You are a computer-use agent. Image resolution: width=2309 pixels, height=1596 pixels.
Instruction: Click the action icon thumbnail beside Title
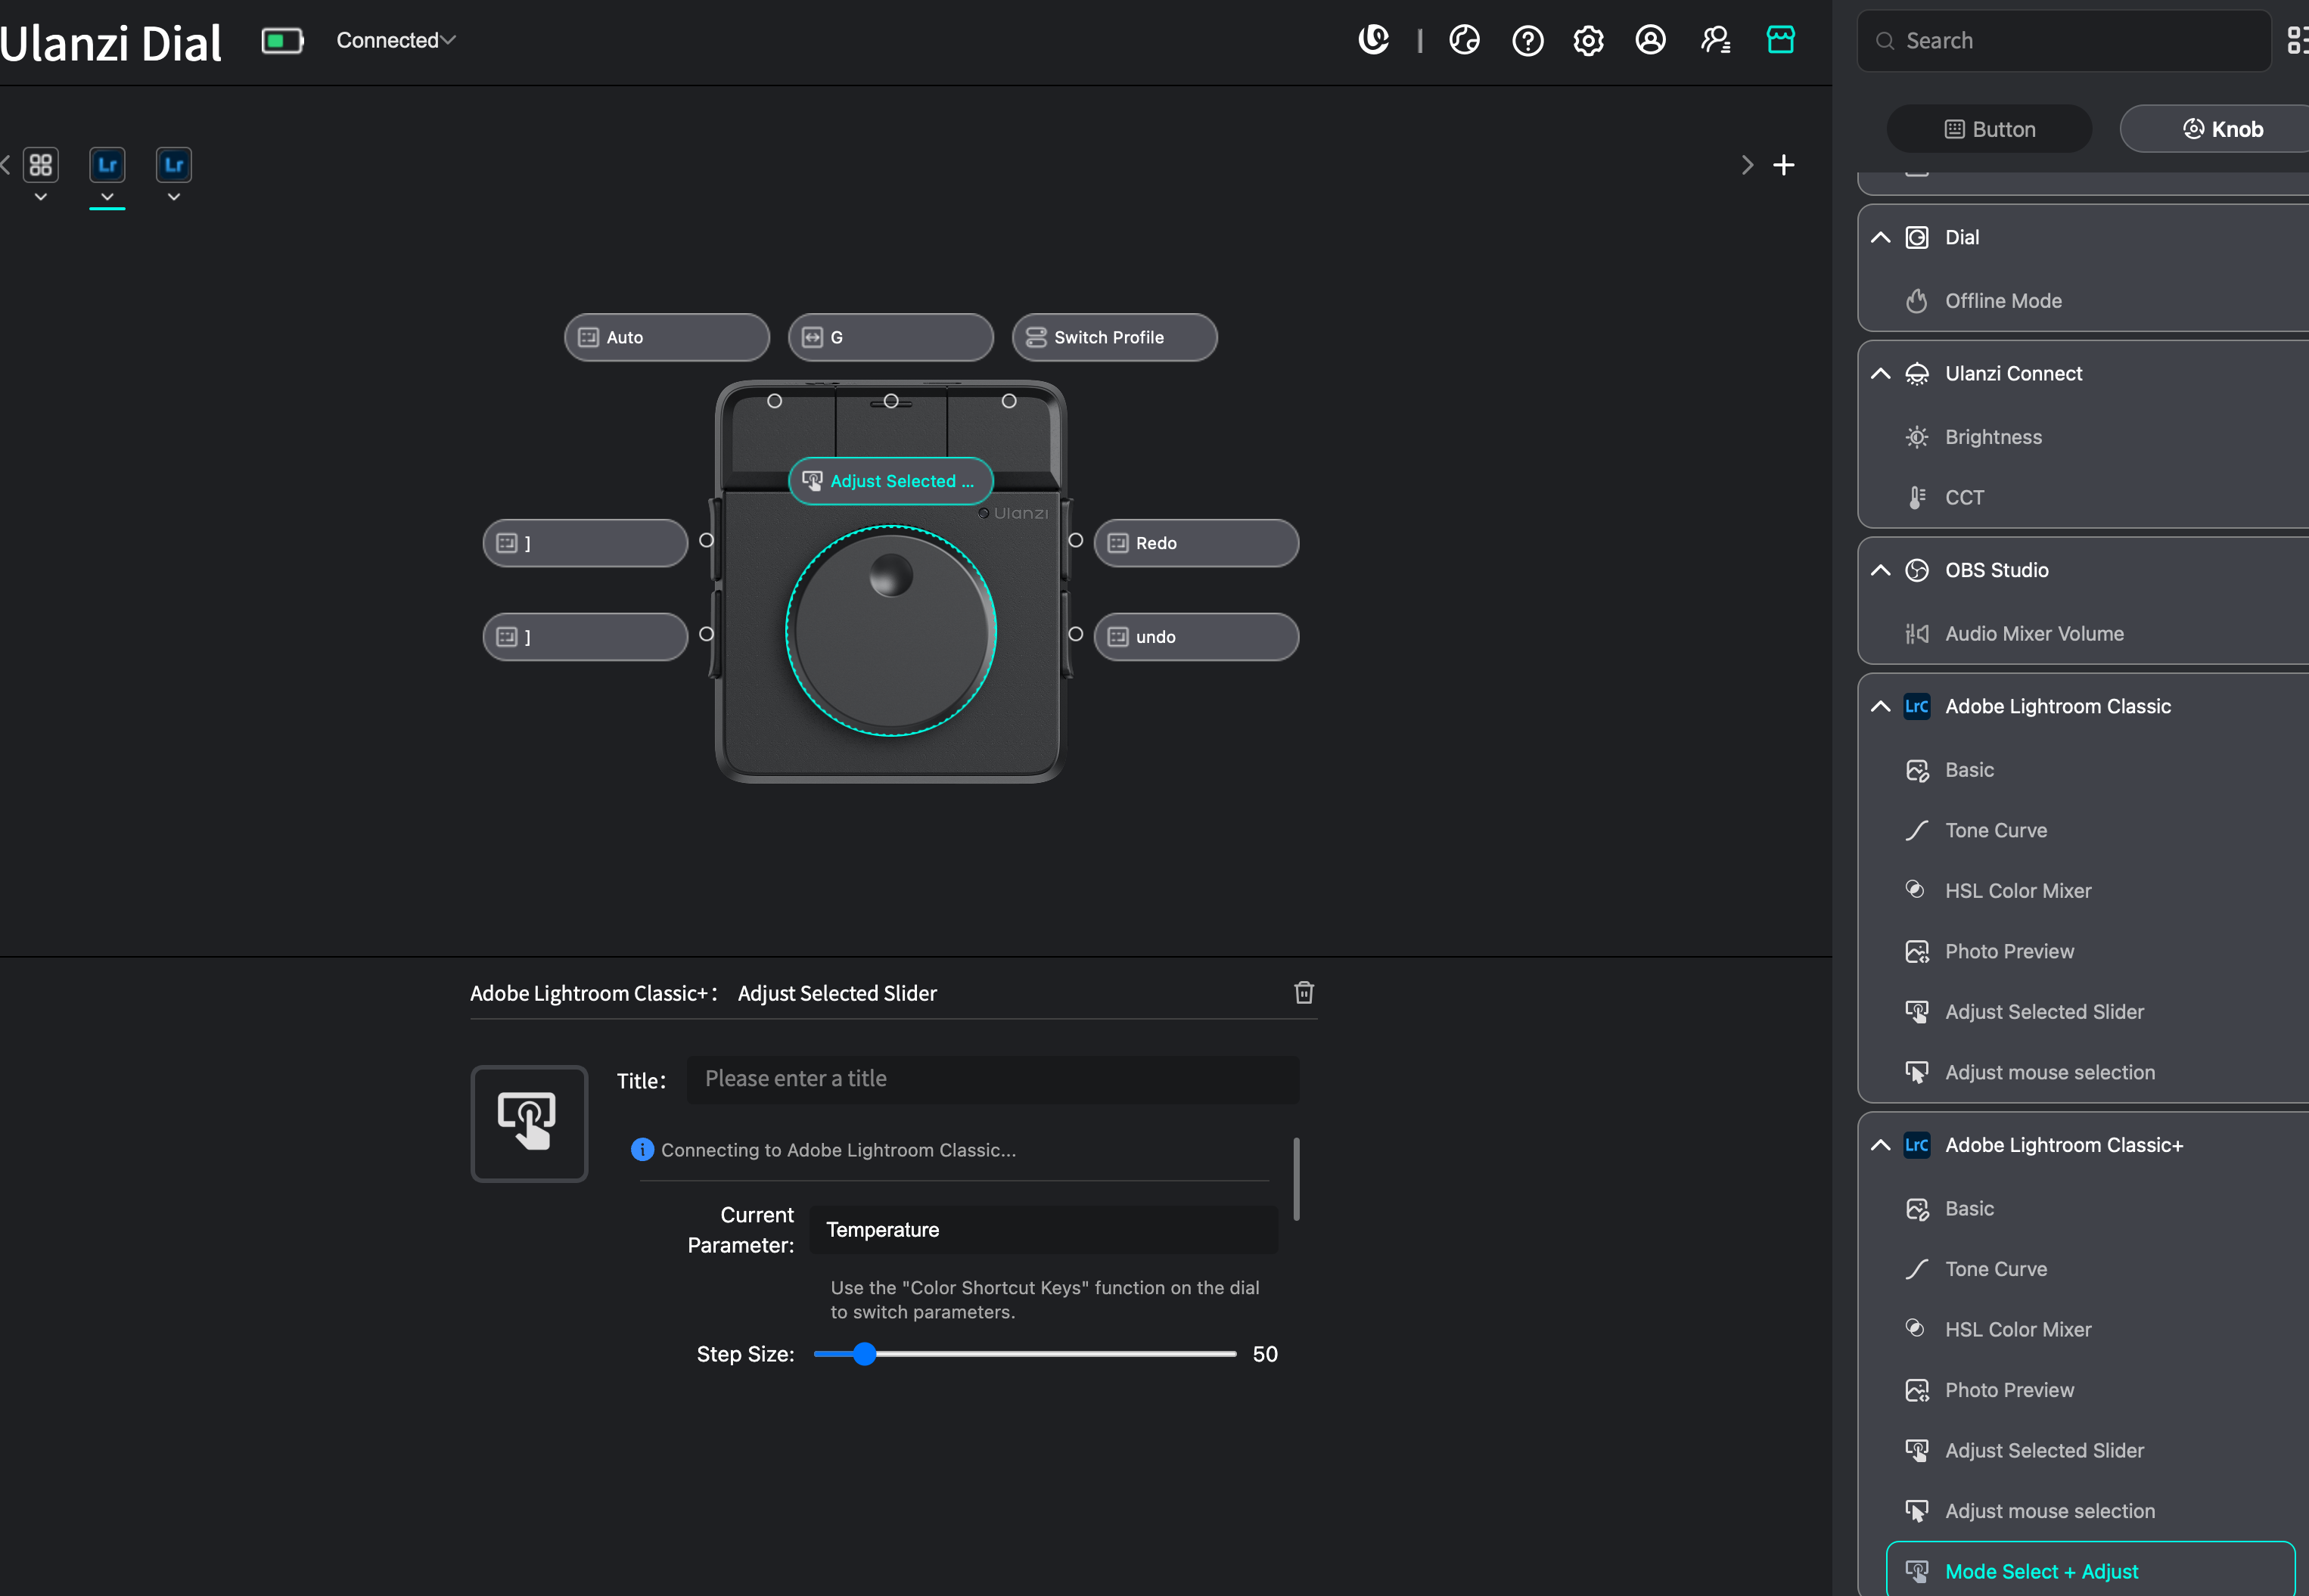[x=529, y=1123]
